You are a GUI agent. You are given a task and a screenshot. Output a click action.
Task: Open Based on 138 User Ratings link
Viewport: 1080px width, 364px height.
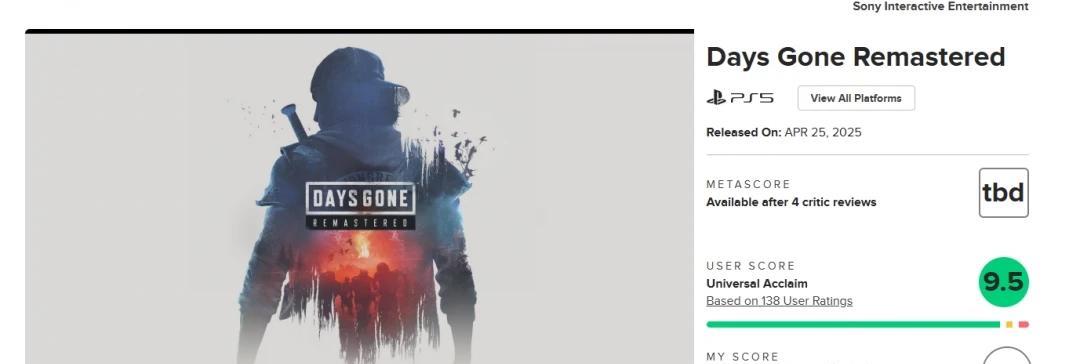tap(779, 301)
